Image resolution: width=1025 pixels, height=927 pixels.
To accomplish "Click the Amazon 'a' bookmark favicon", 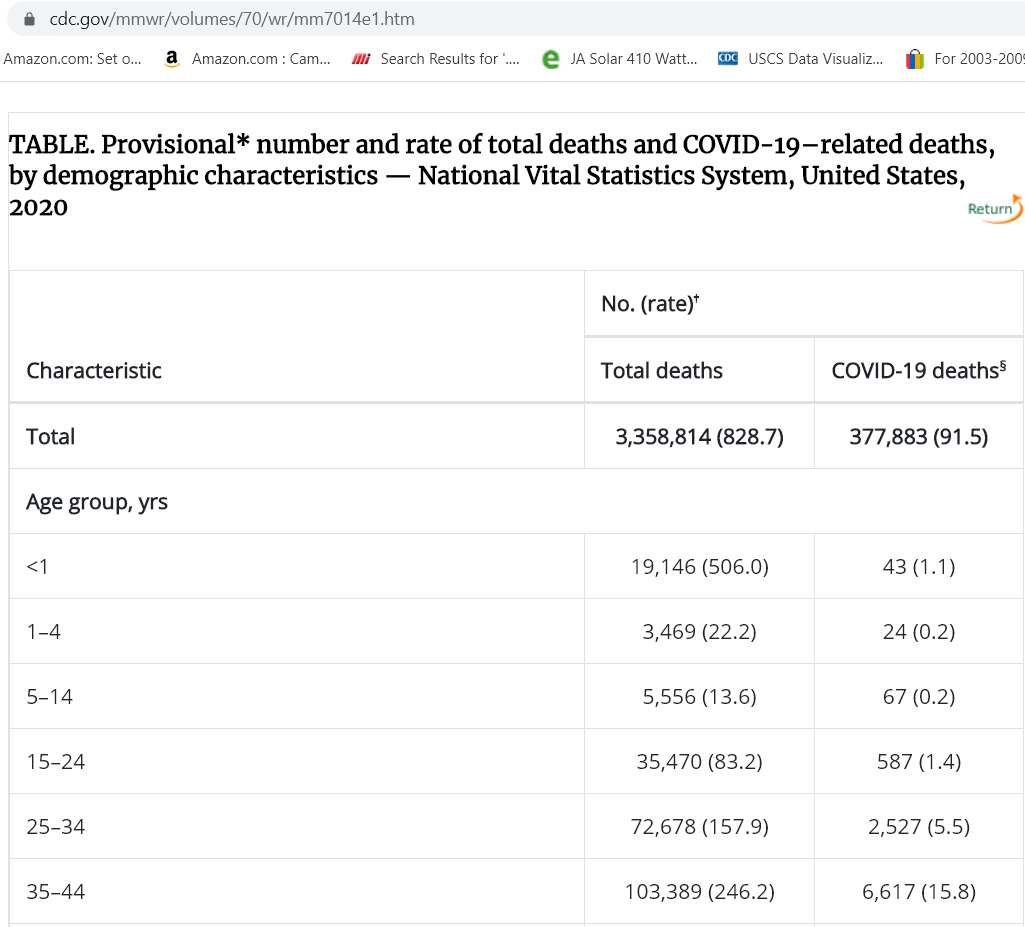I will [172, 59].
